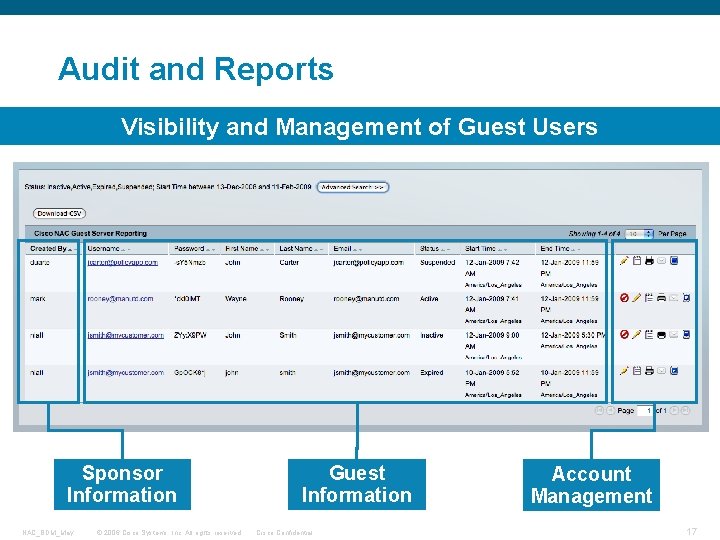Select the 'Active' status cell

[429, 298]
